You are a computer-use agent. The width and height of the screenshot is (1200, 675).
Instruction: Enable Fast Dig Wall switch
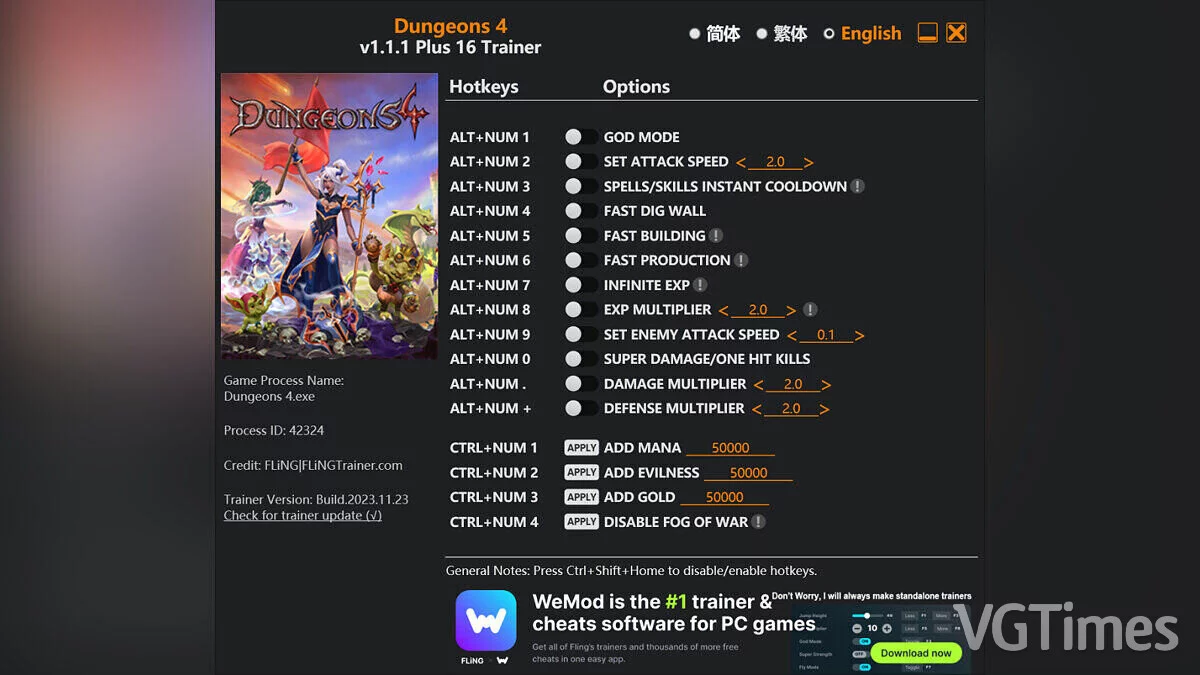pyautogui.click(x=581, y=211)
